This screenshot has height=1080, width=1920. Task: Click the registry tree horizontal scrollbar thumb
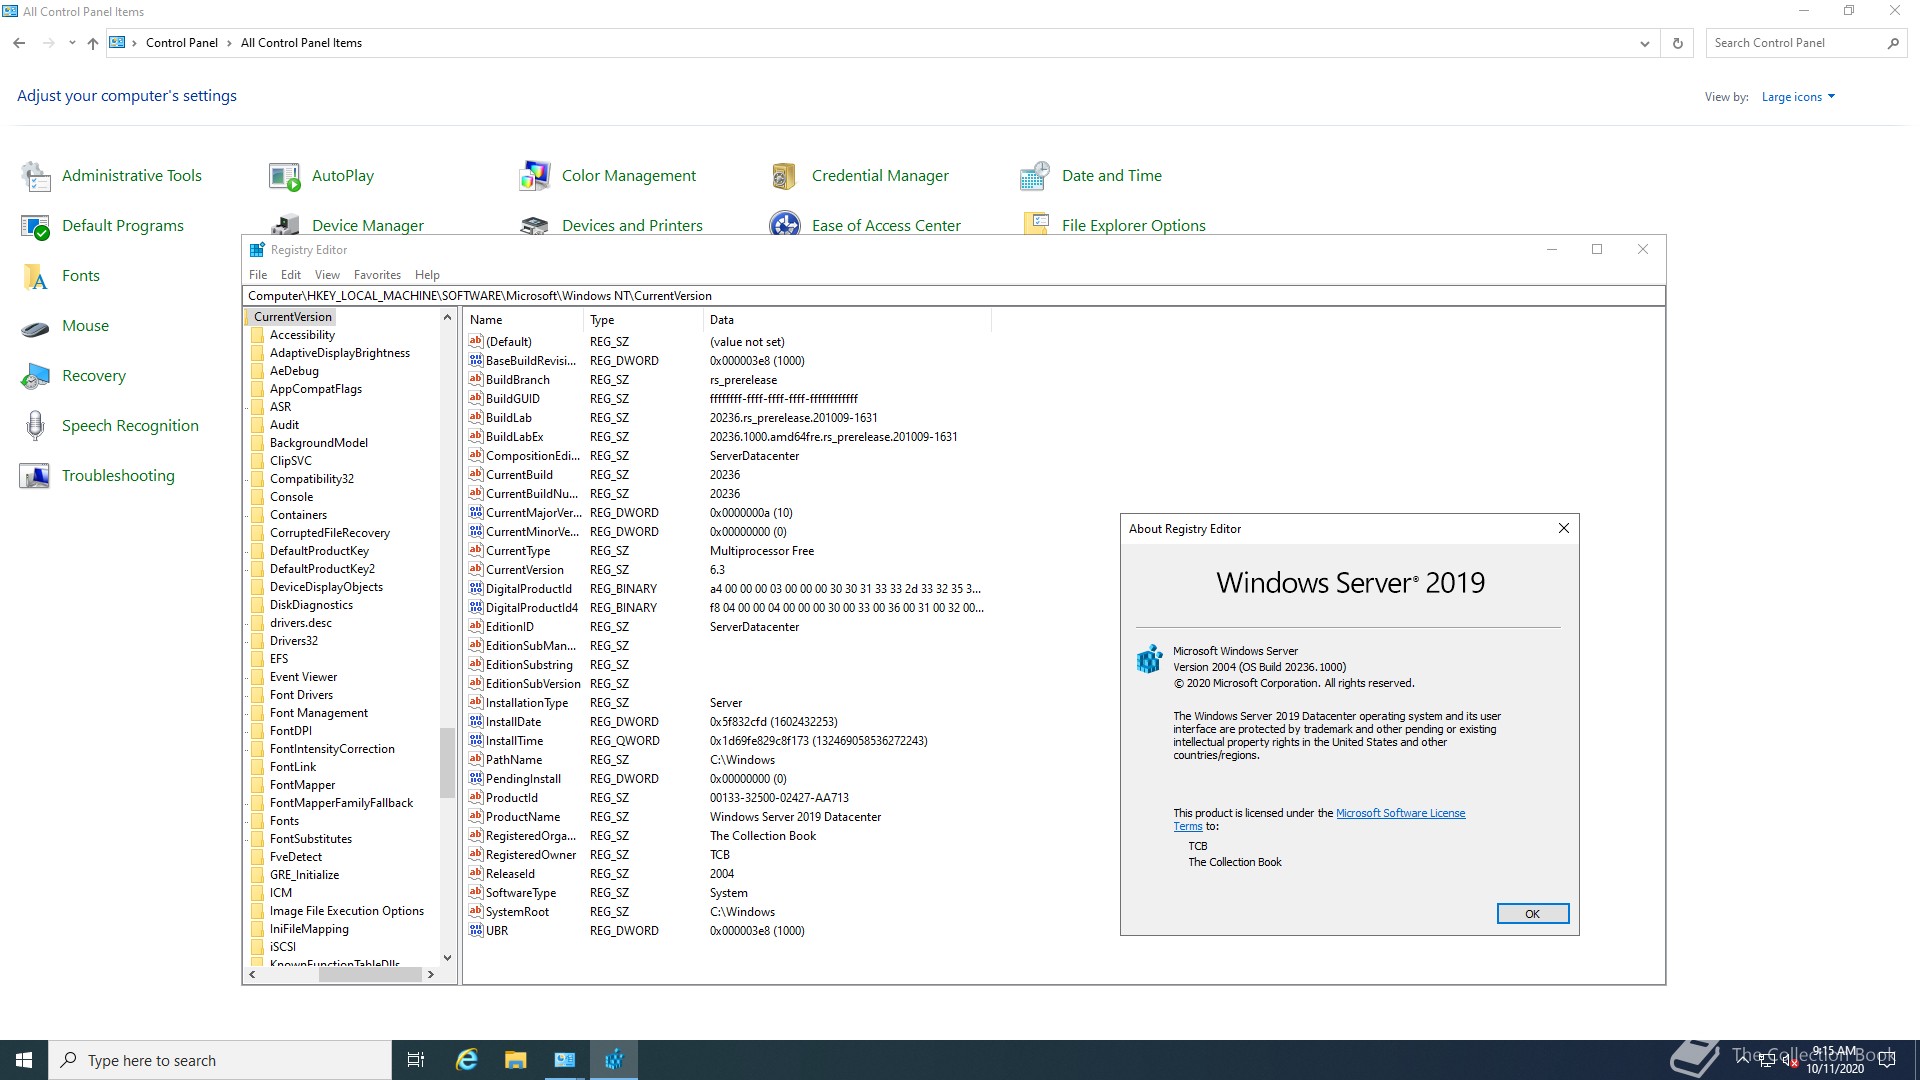pos(370,974)
